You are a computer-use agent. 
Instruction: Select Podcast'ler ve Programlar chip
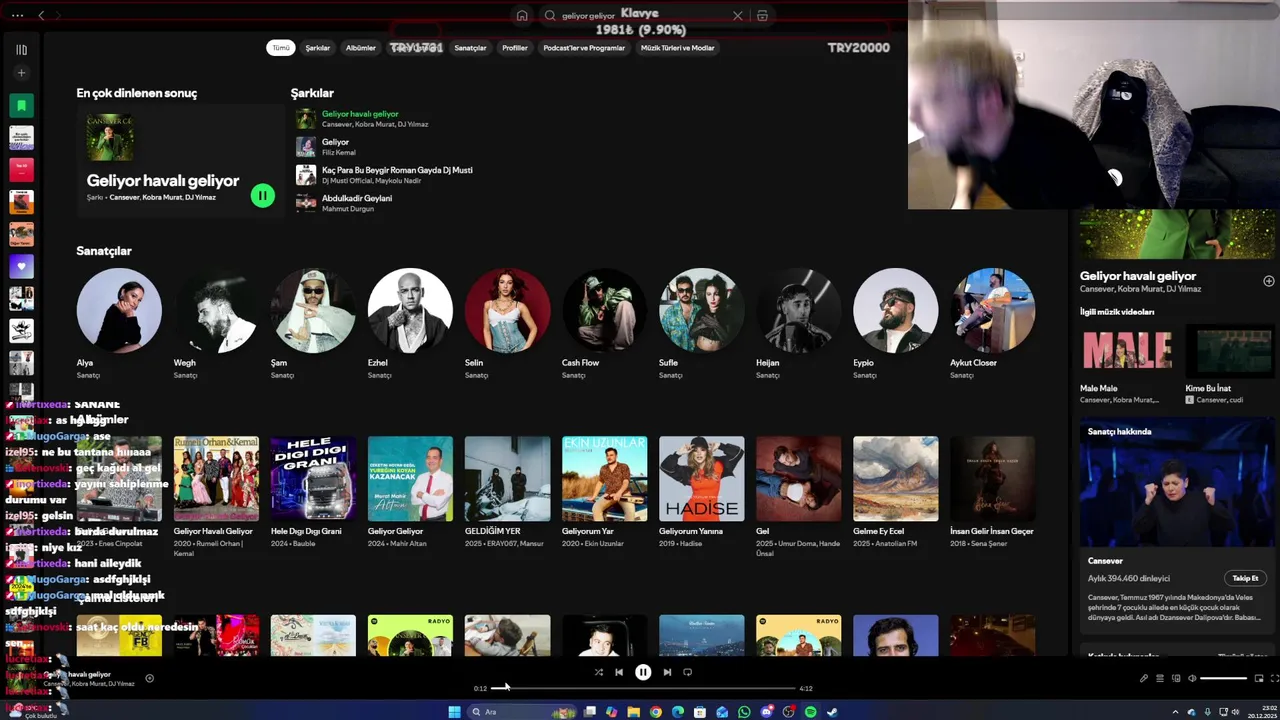click(584, 48)
